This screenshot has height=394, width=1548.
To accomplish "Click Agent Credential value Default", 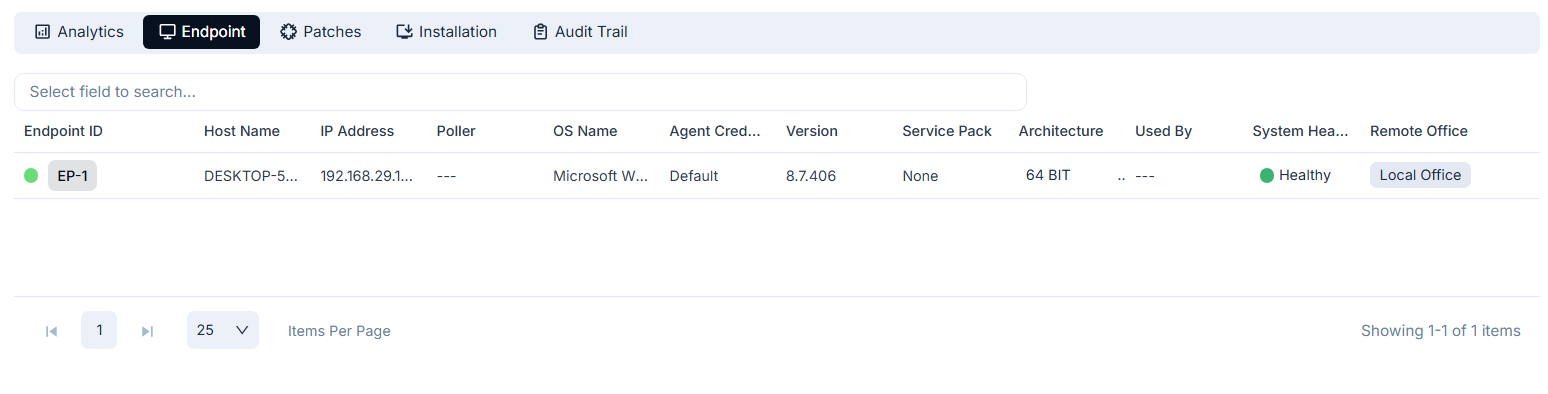I will coord(694,176).
